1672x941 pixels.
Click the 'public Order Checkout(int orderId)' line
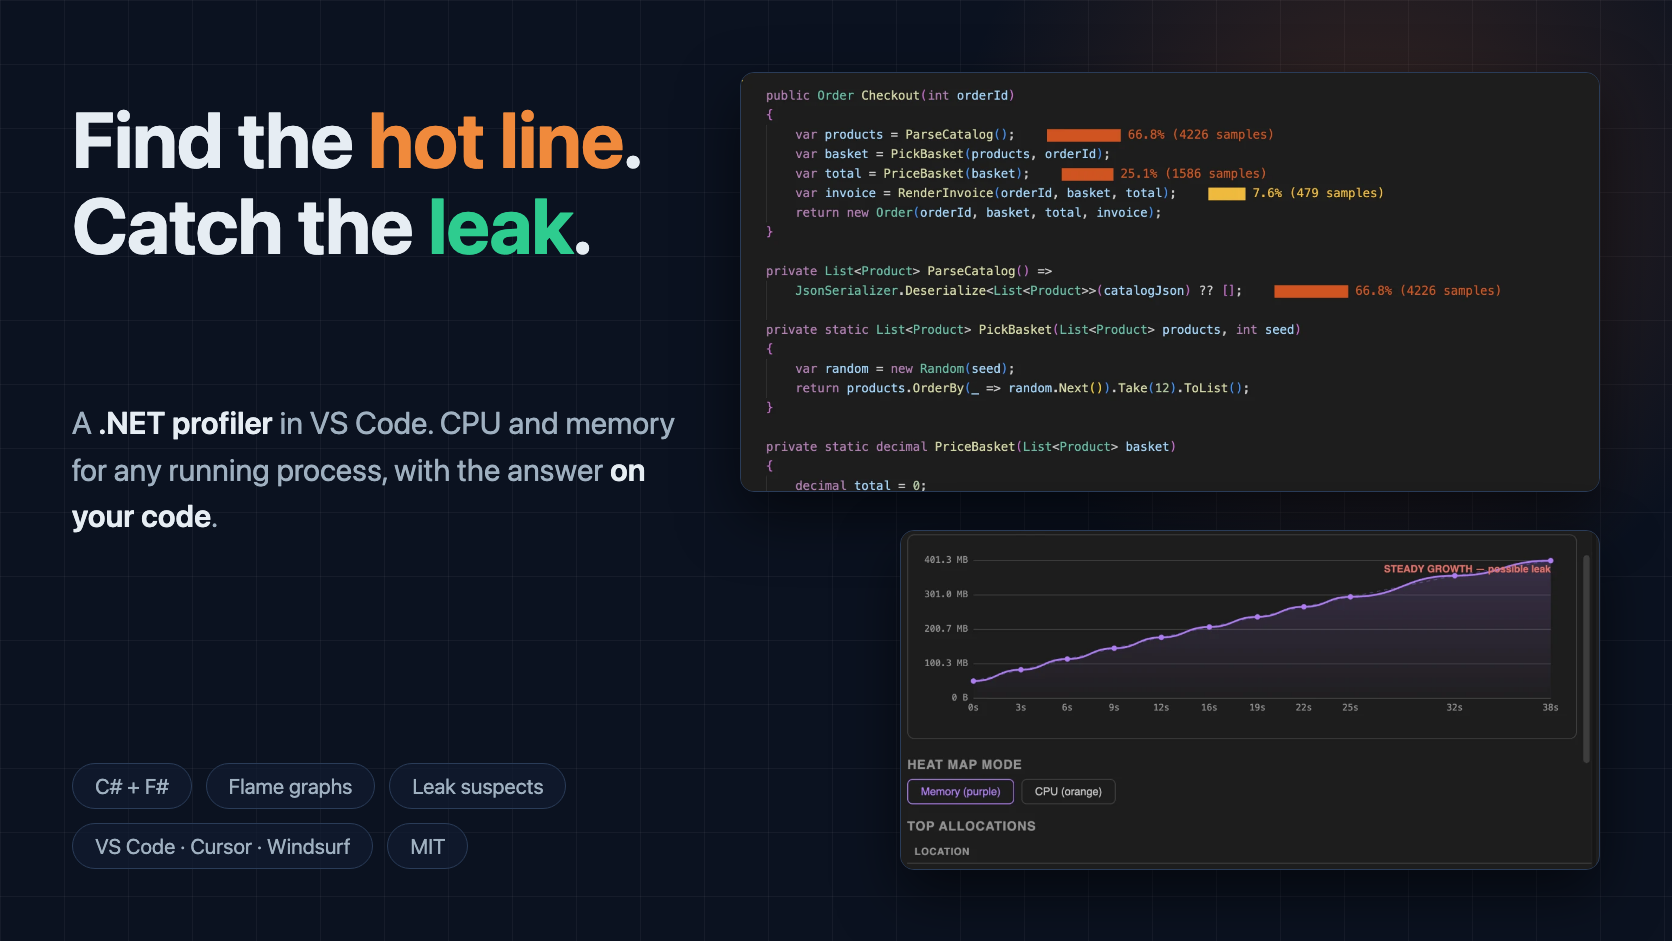(x=890, y=96)
